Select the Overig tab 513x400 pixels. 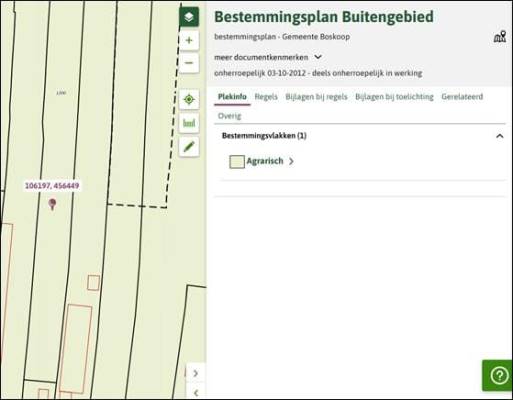(229, 116)
